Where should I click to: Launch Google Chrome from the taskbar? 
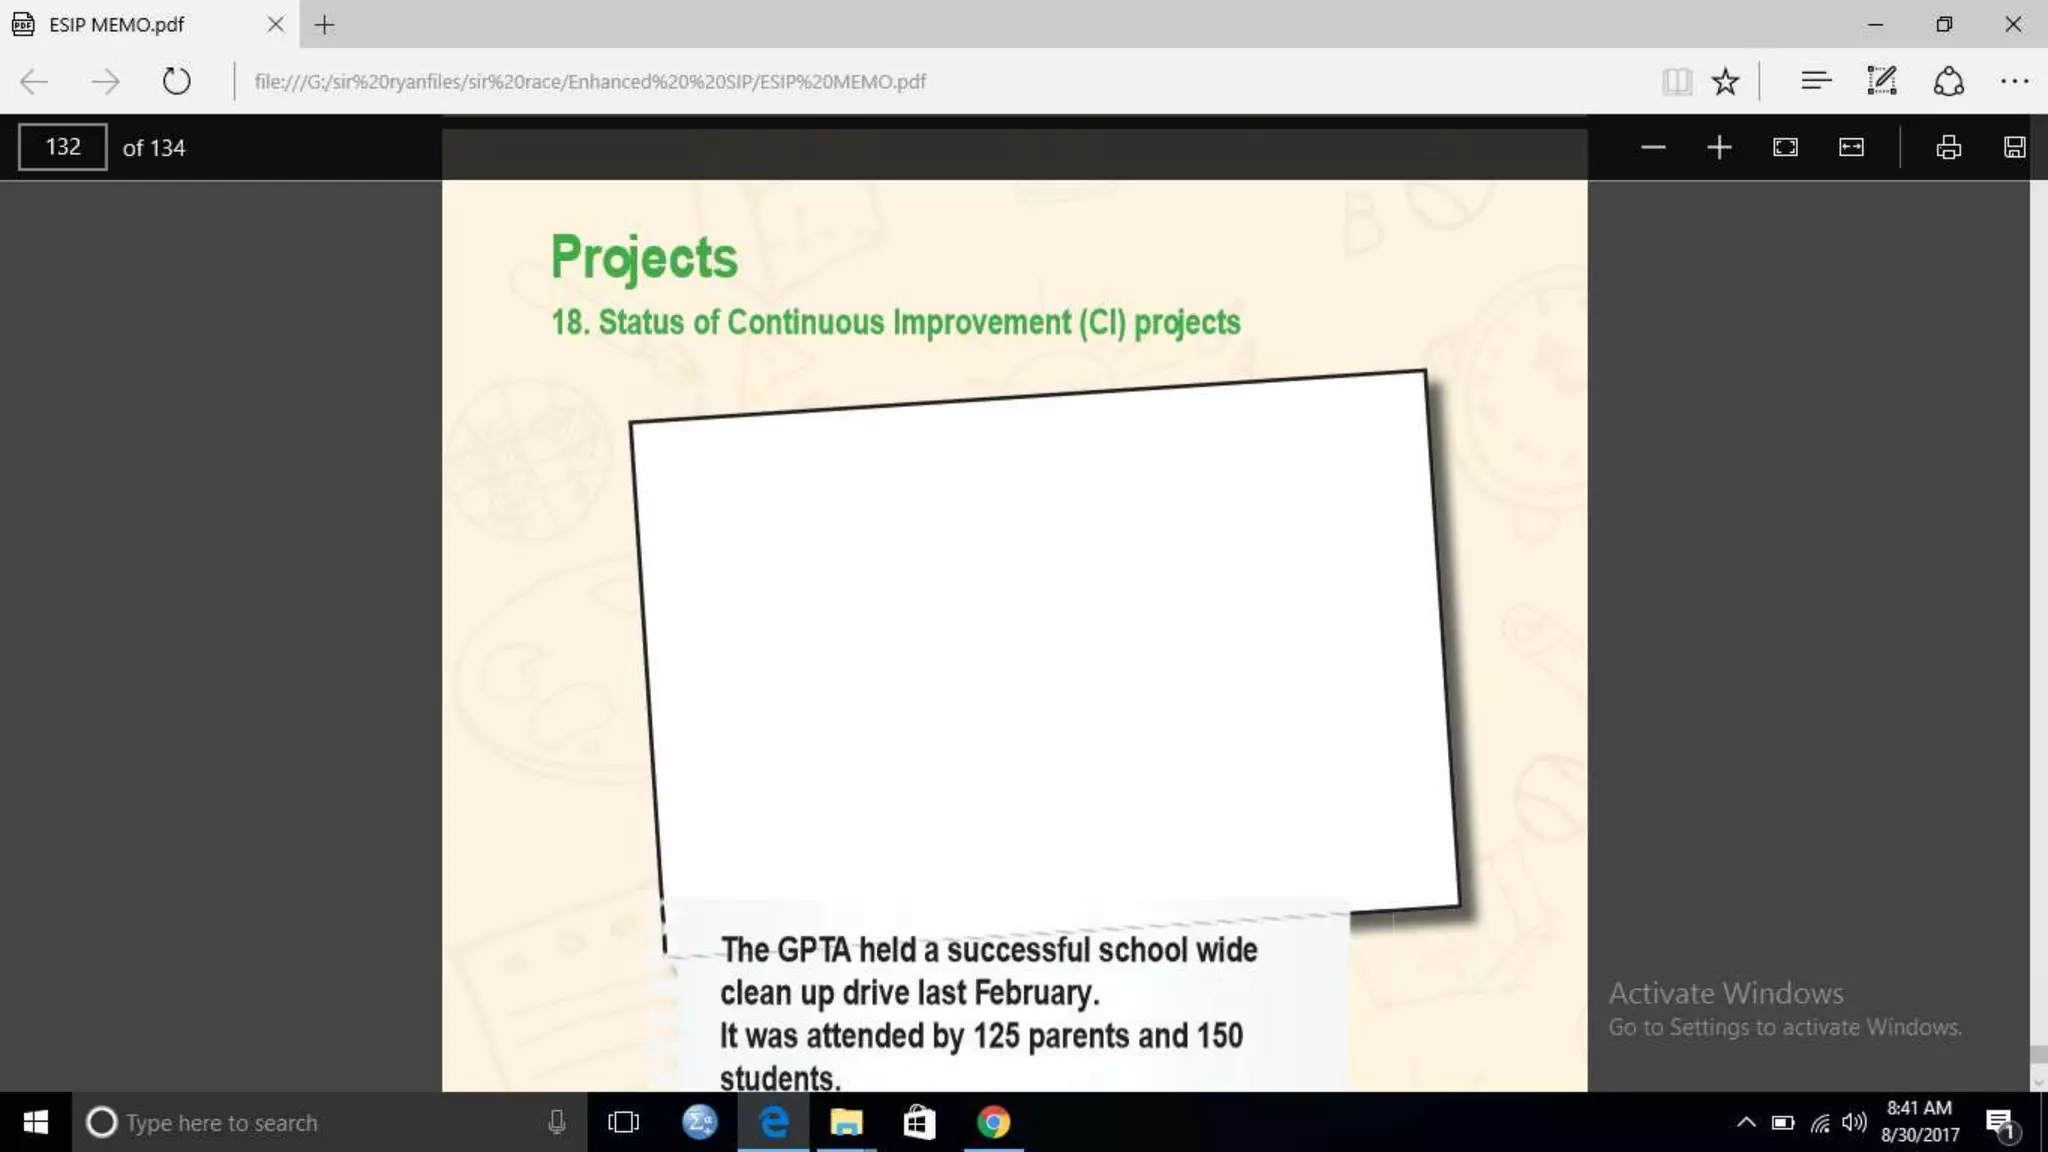click(x=993, y=1122)
